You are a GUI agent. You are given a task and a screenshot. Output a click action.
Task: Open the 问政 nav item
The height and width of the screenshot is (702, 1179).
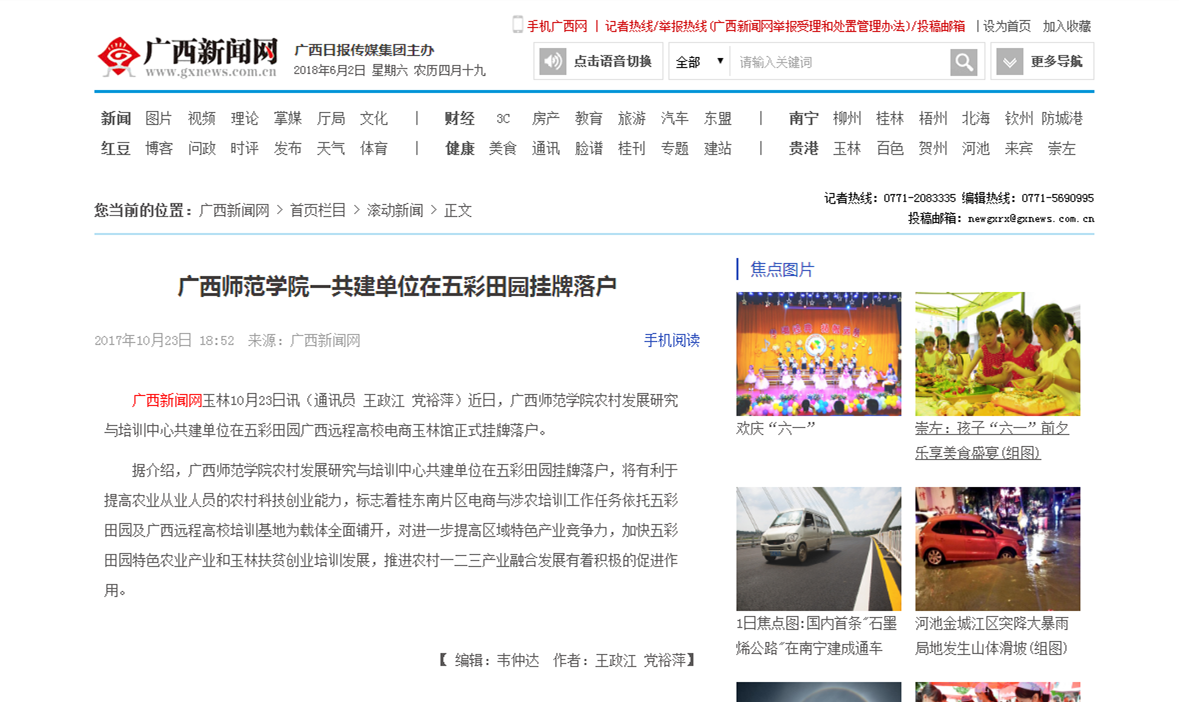(x=202, y=148)
